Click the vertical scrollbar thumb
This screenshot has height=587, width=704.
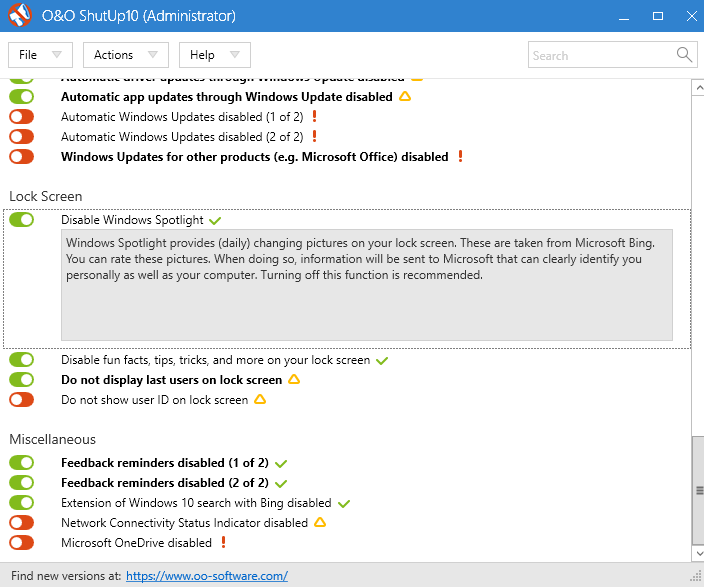698,490
